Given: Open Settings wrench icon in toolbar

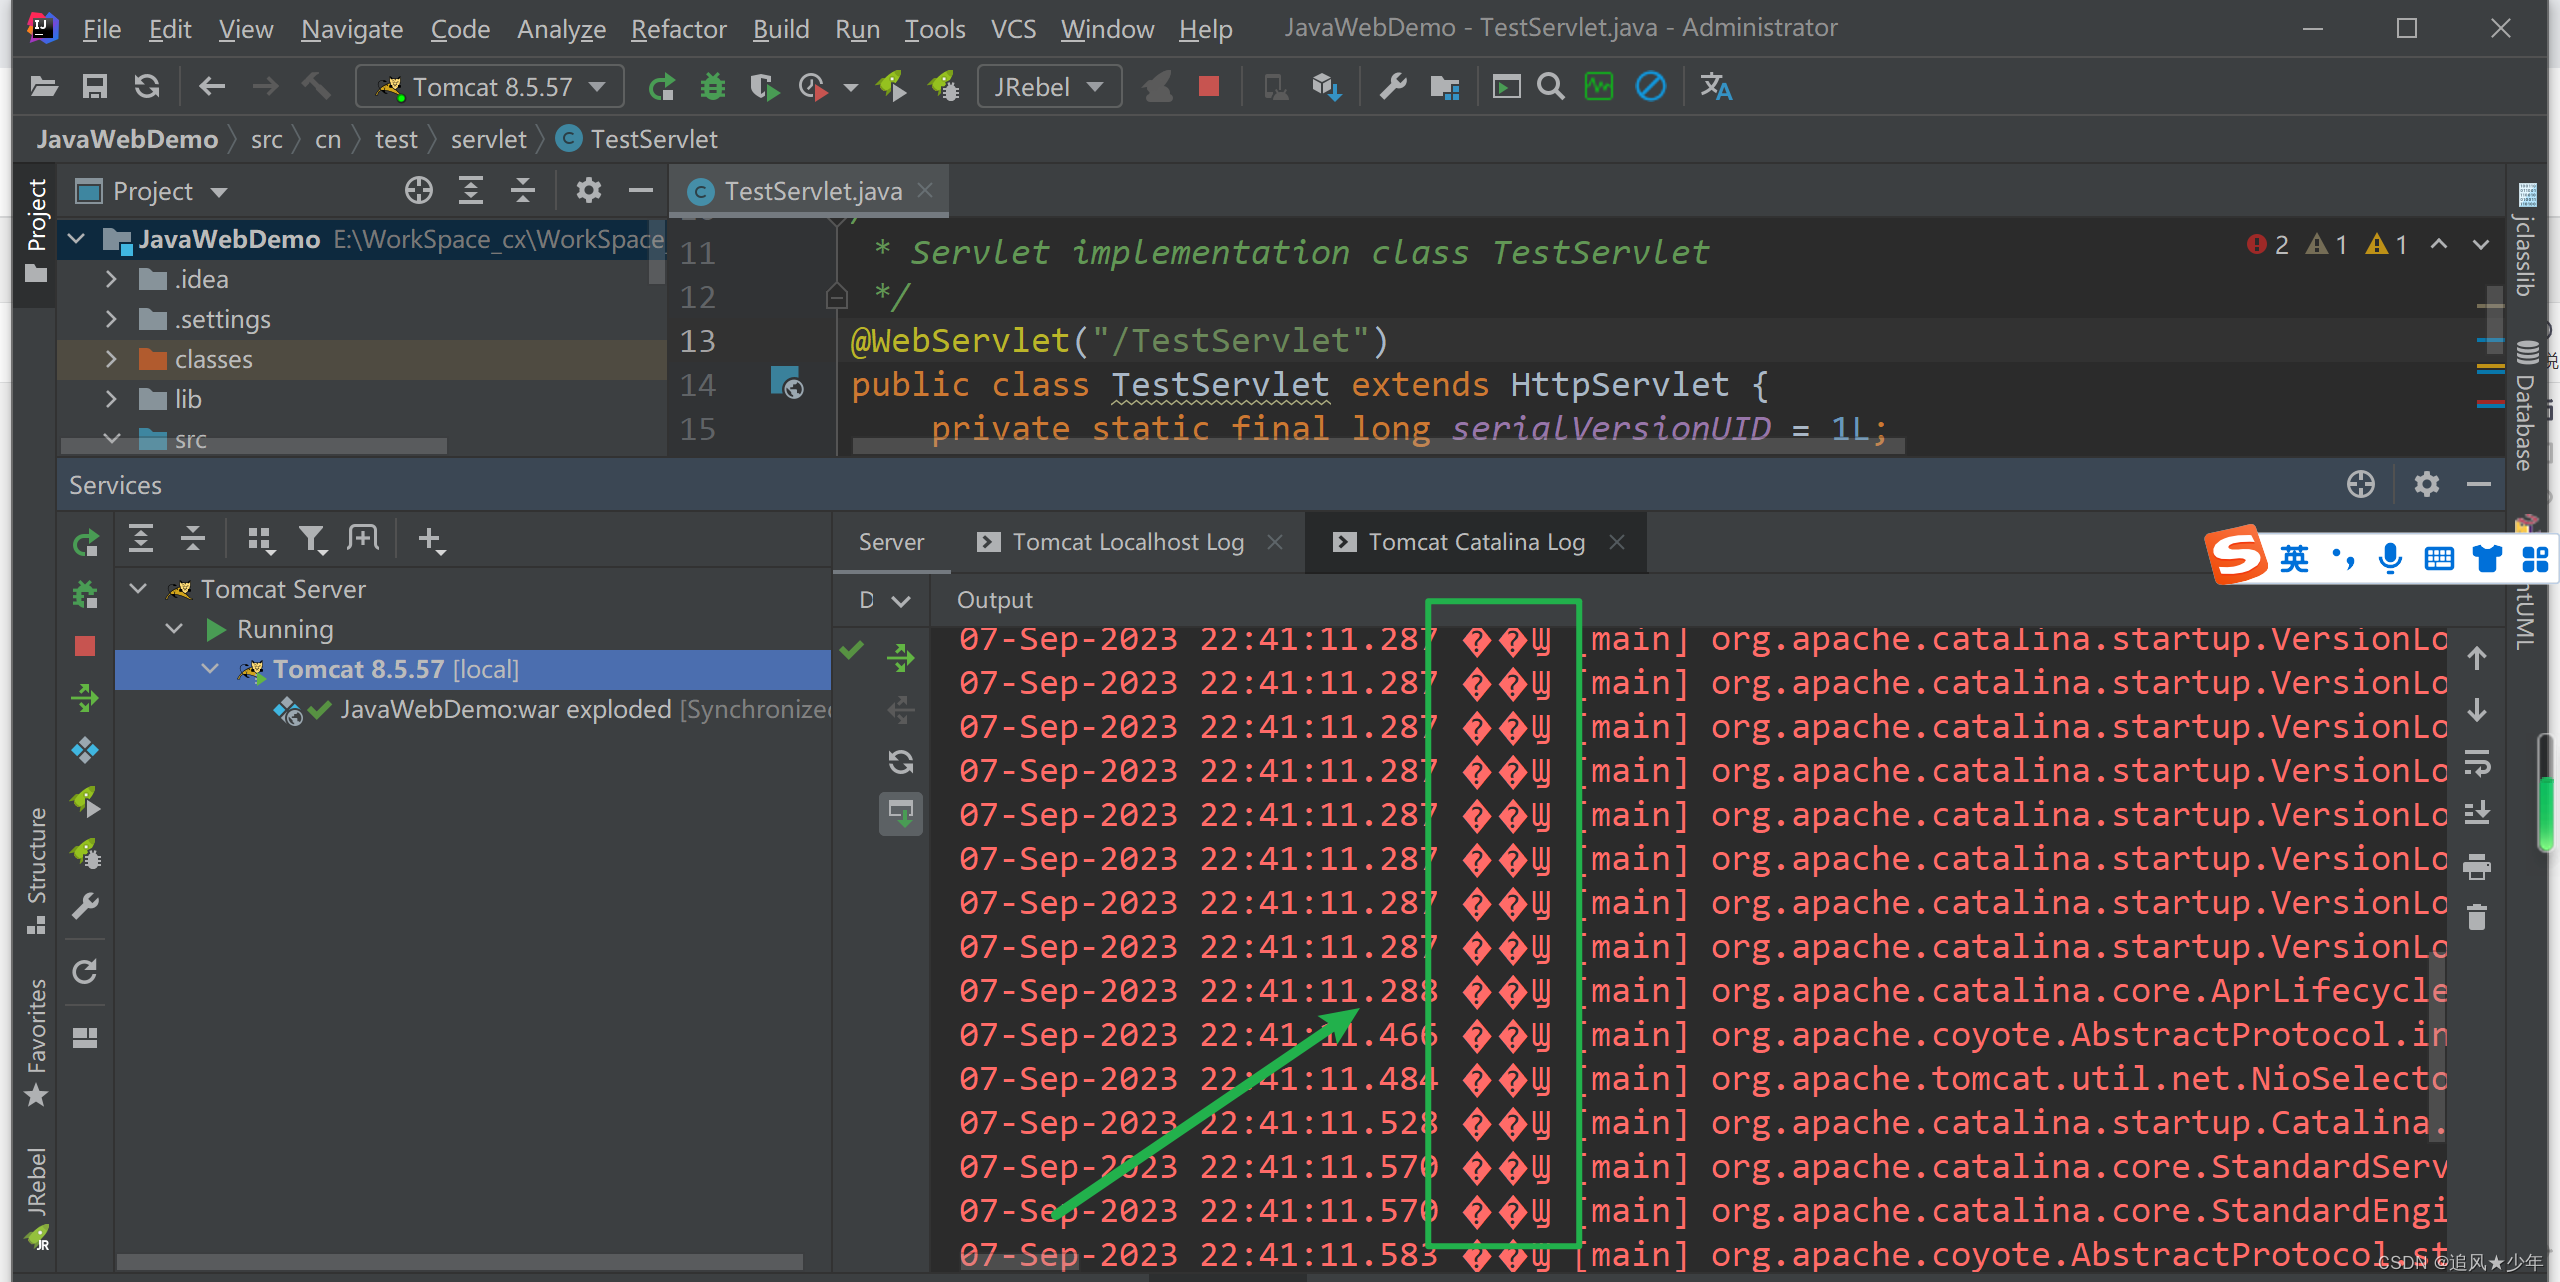Looking at the screenshot, I should pos(1393,87).
